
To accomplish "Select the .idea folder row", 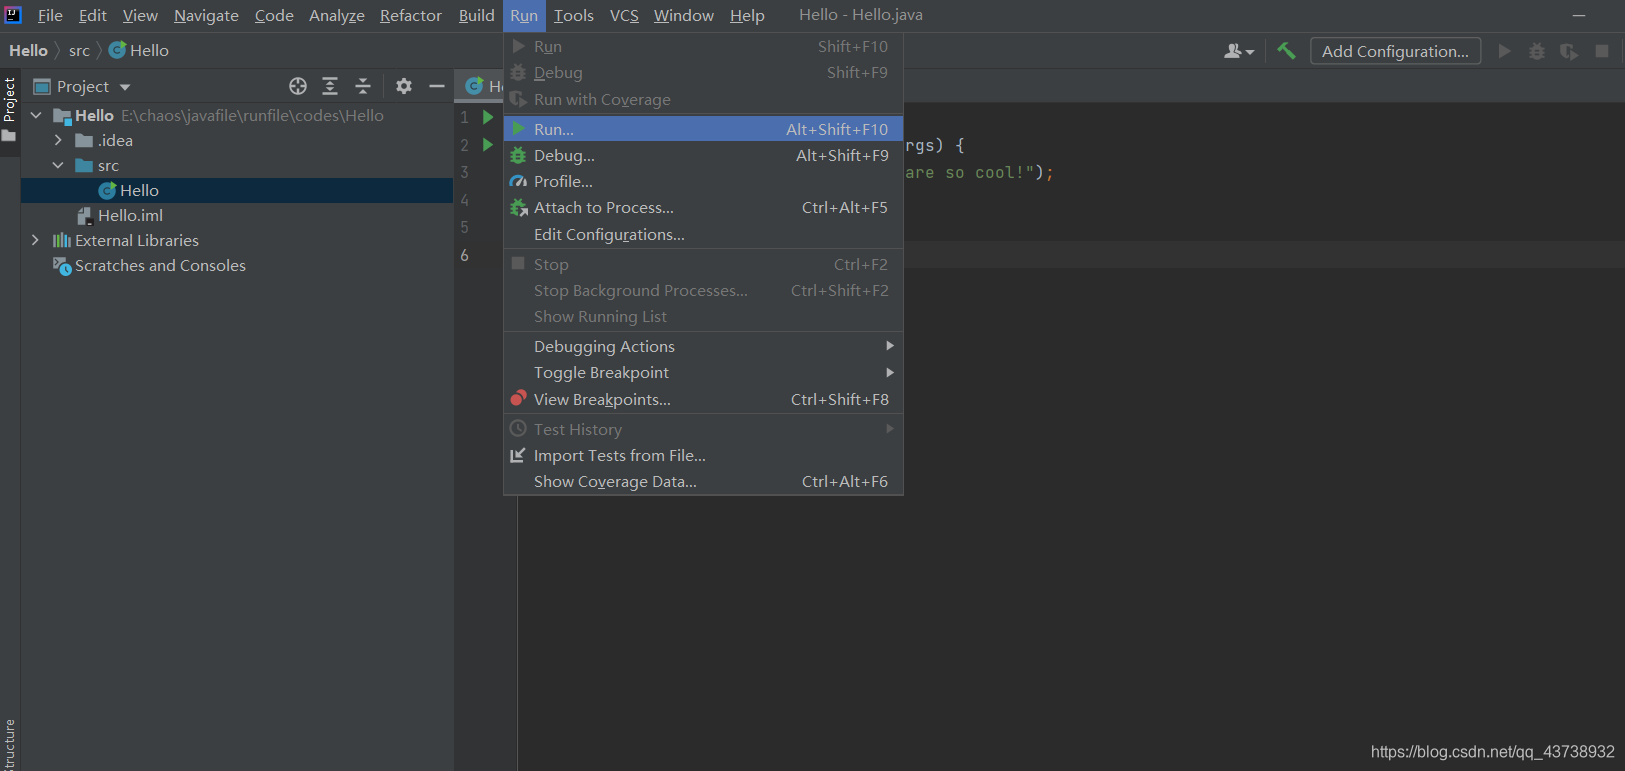I will (x=237, y=140).
